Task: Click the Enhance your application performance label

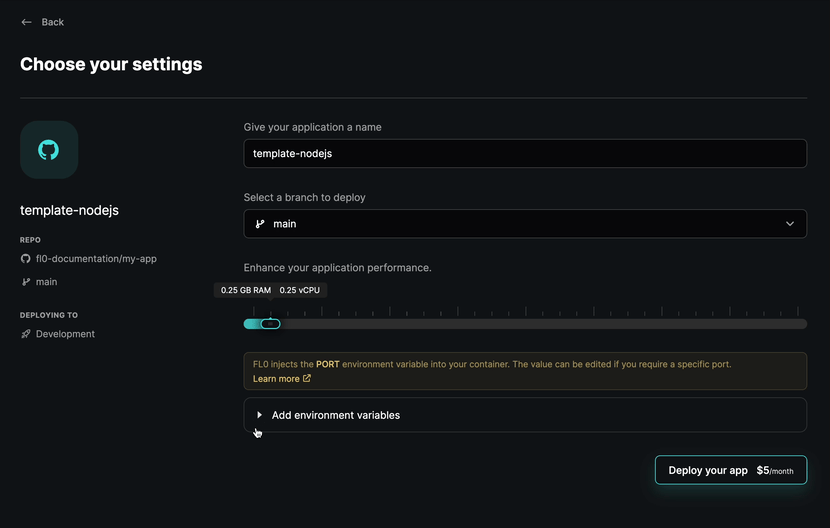Action: [338, 268]
